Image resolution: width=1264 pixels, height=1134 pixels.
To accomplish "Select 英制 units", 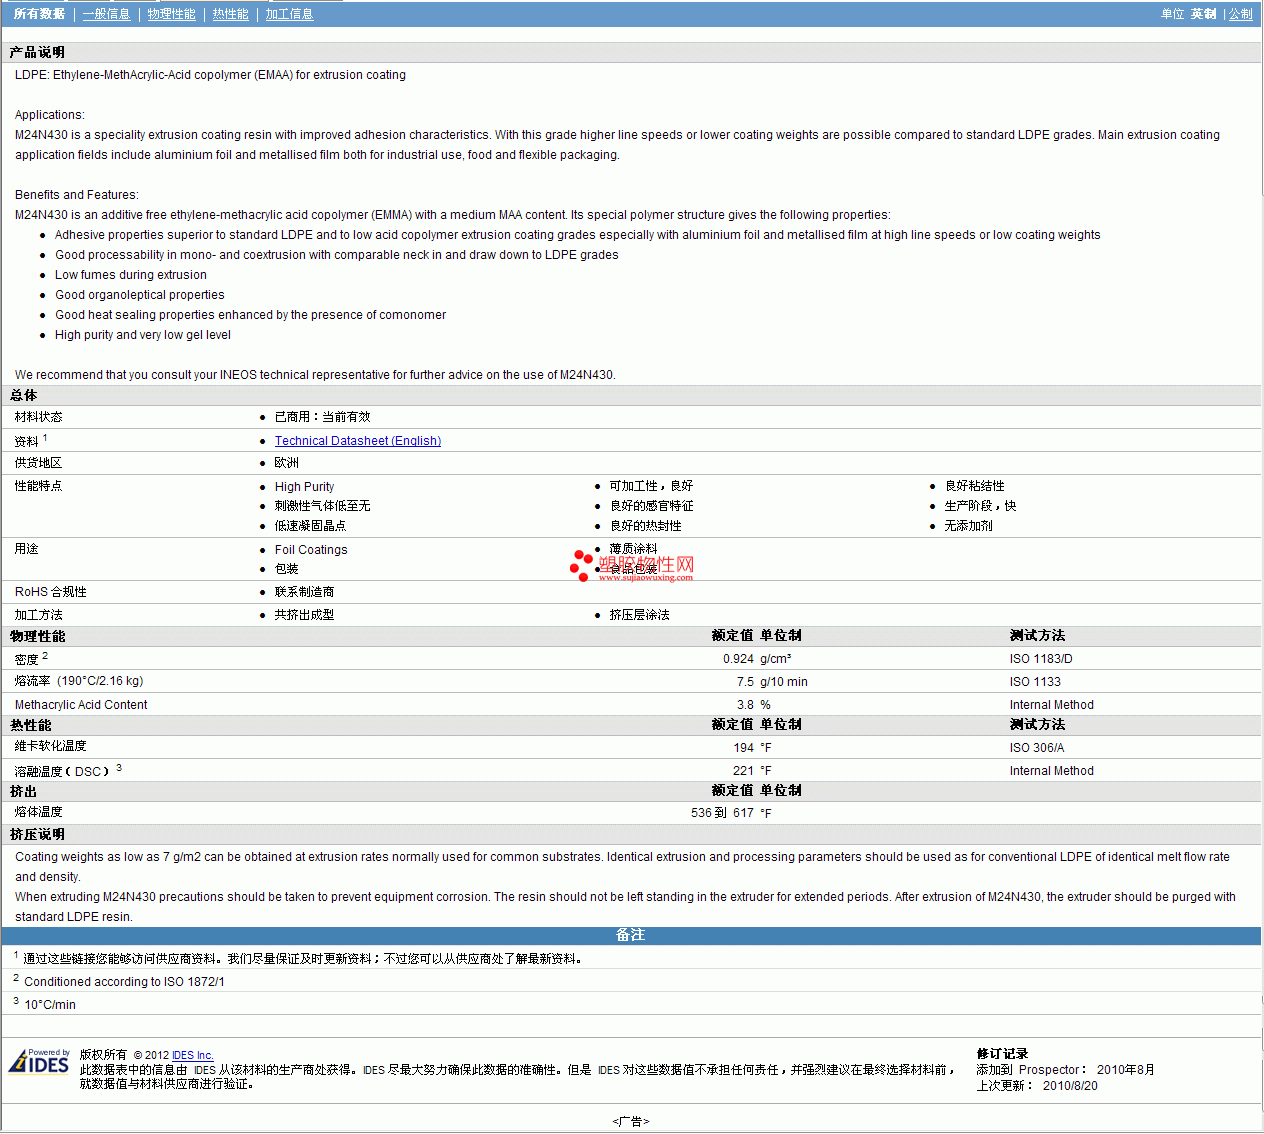I will [1203, 14].
